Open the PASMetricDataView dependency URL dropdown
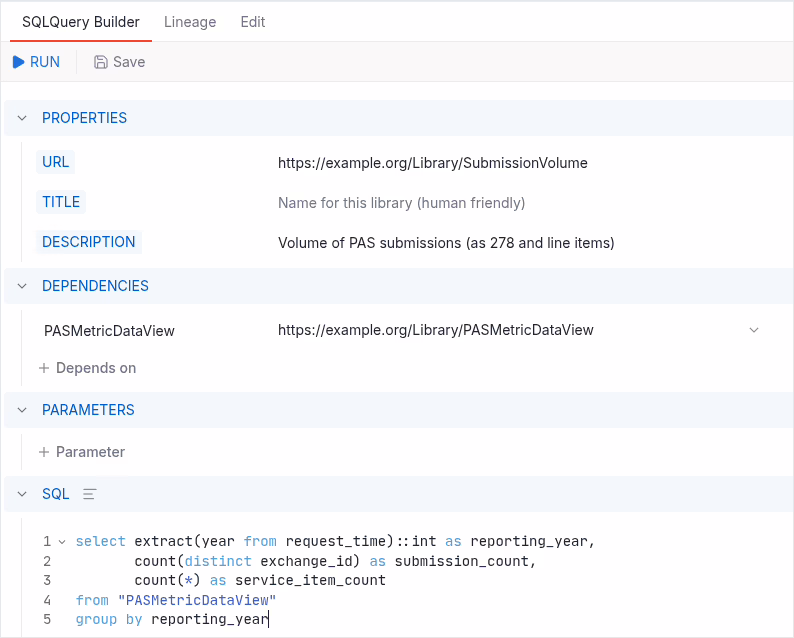Image resolution: width=794 pixels, height=638 pixels. point(753,330)
